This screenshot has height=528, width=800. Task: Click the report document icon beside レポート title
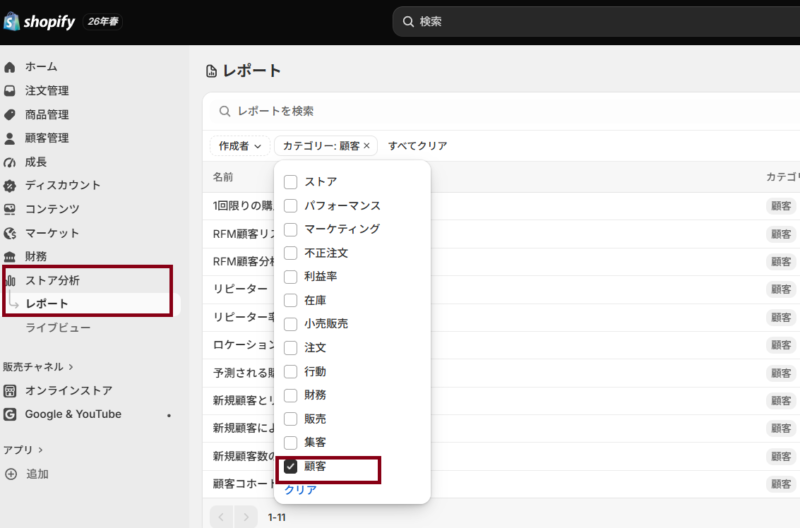[x=211, y=71]
